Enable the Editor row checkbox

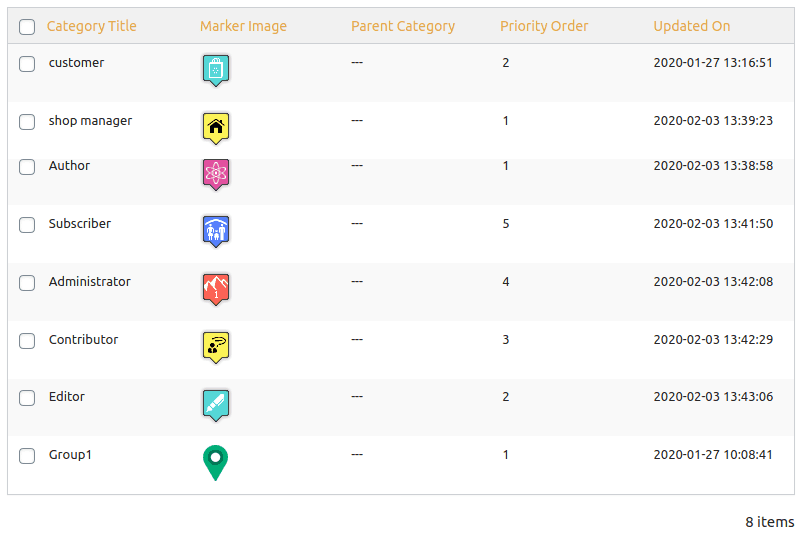[x=27, y=398]
